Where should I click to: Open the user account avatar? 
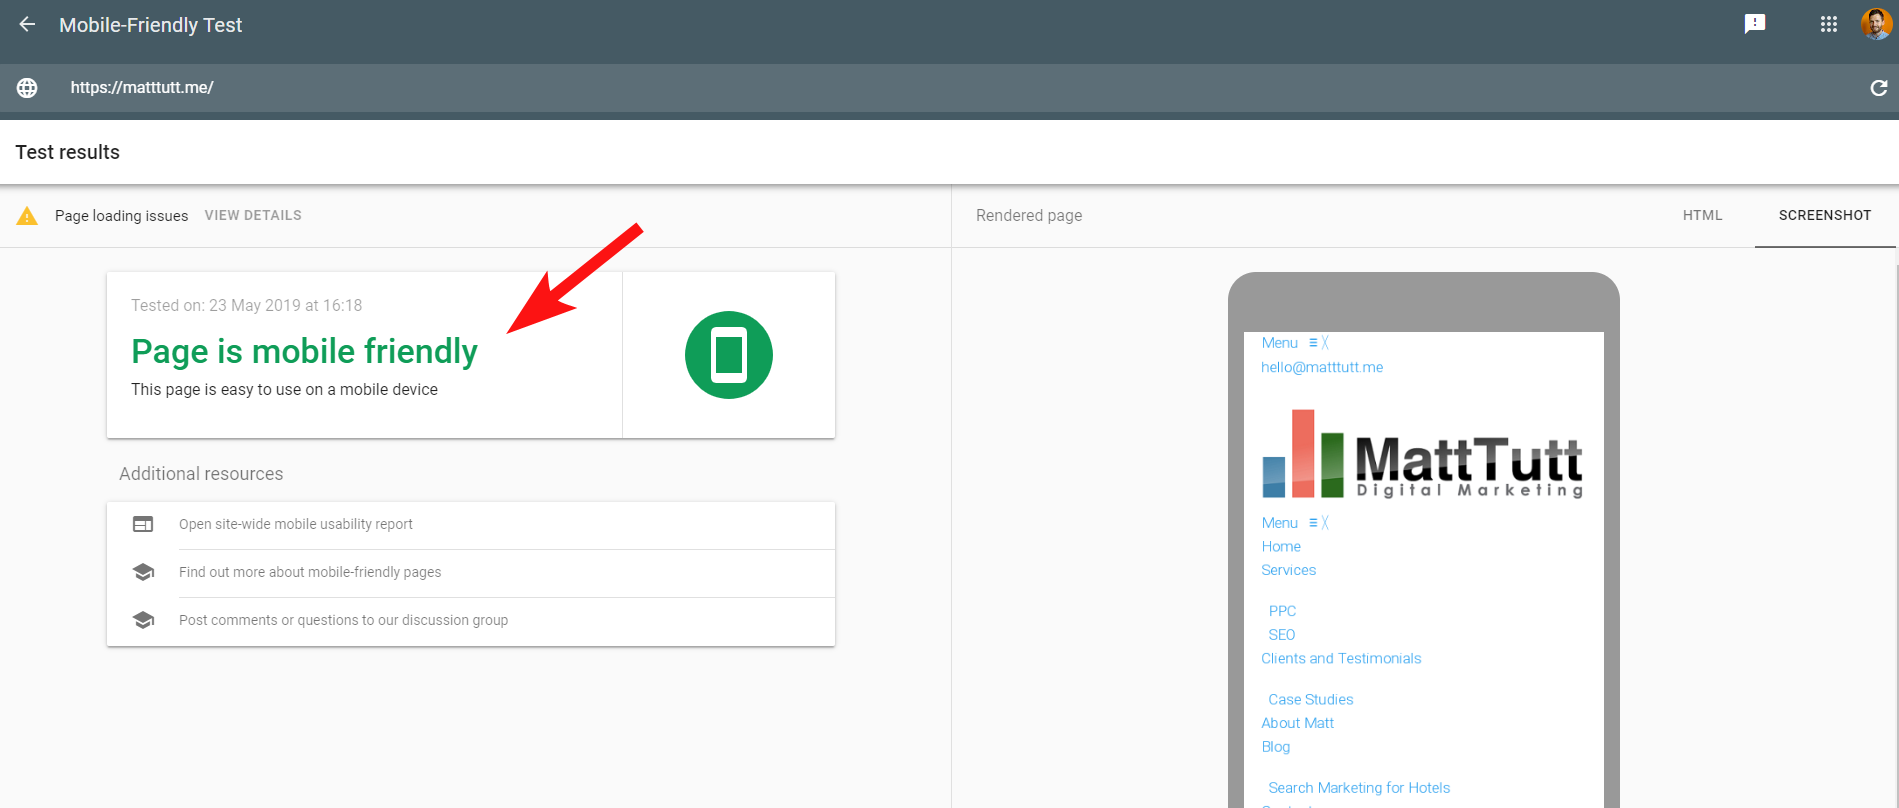click(1876, 24)
